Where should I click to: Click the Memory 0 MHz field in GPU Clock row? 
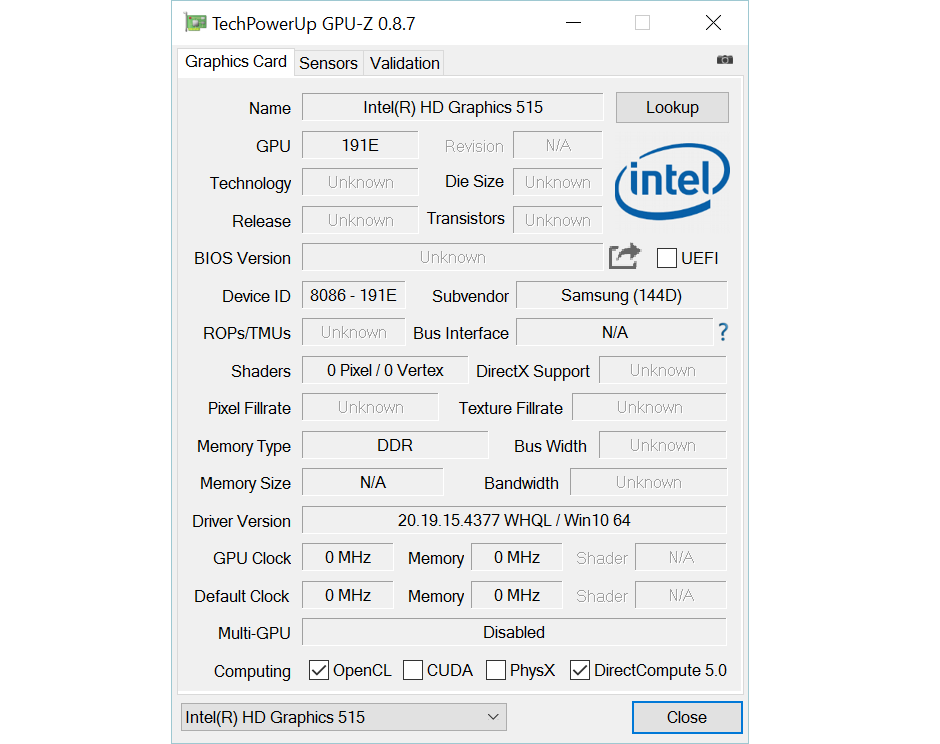517,558
